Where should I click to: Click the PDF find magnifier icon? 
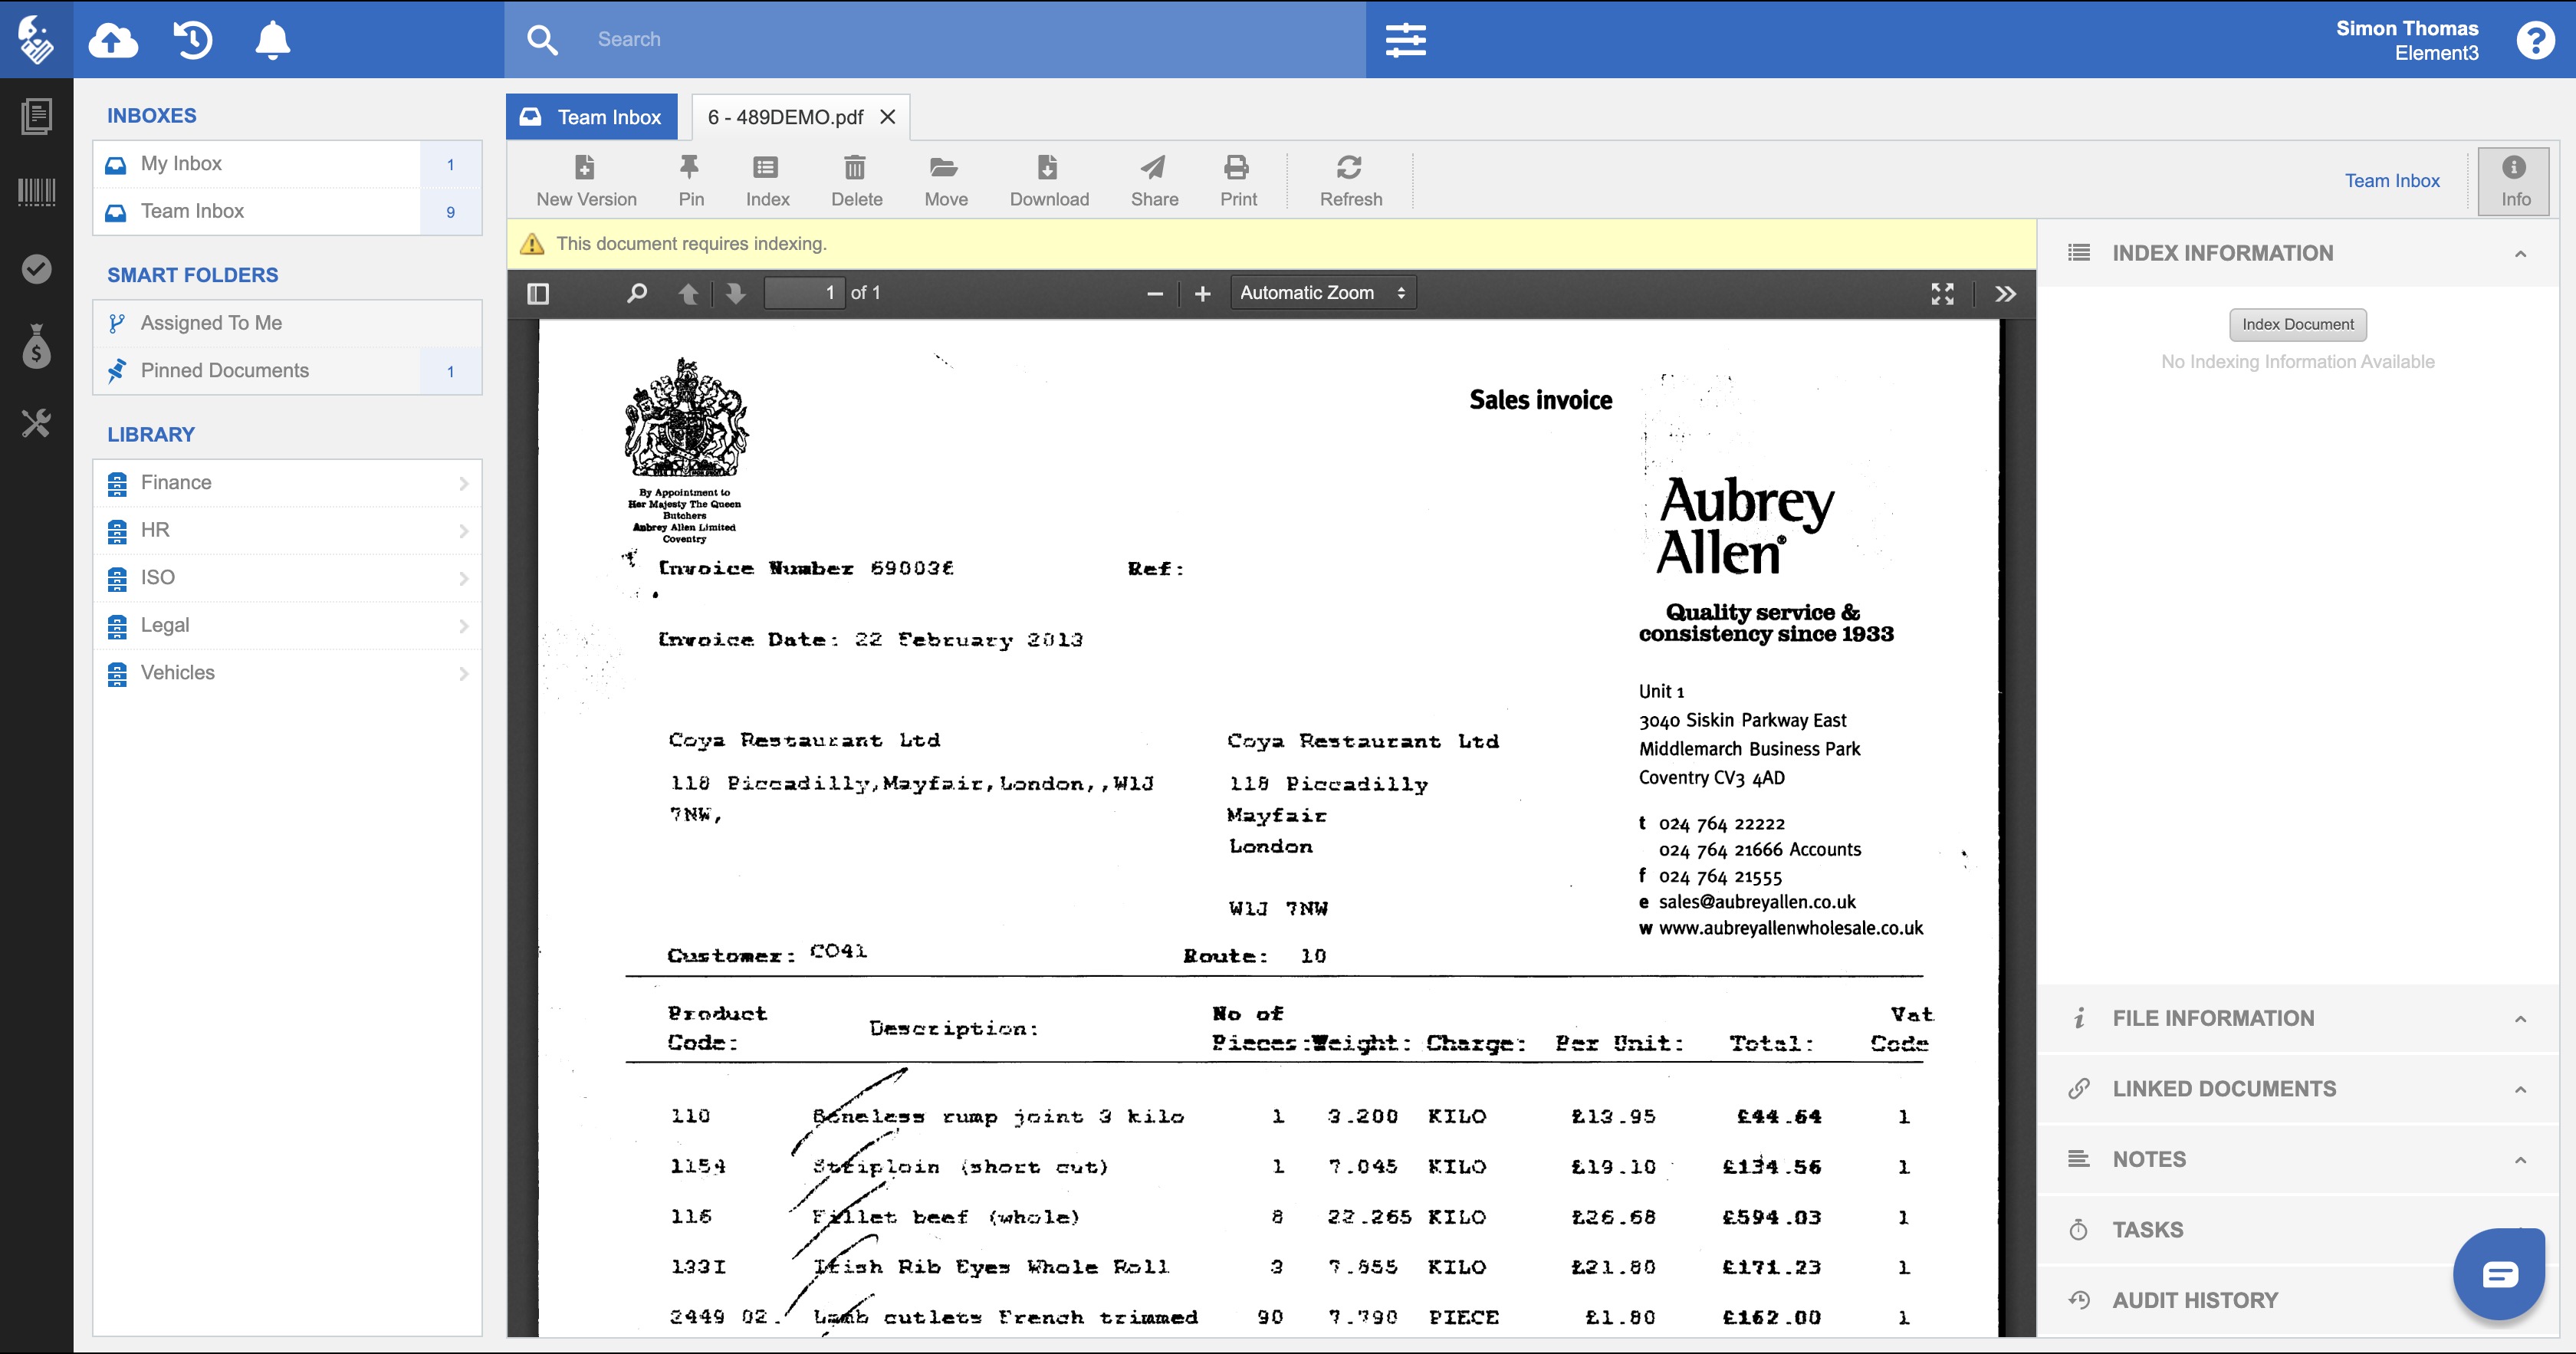click(637, 293)
